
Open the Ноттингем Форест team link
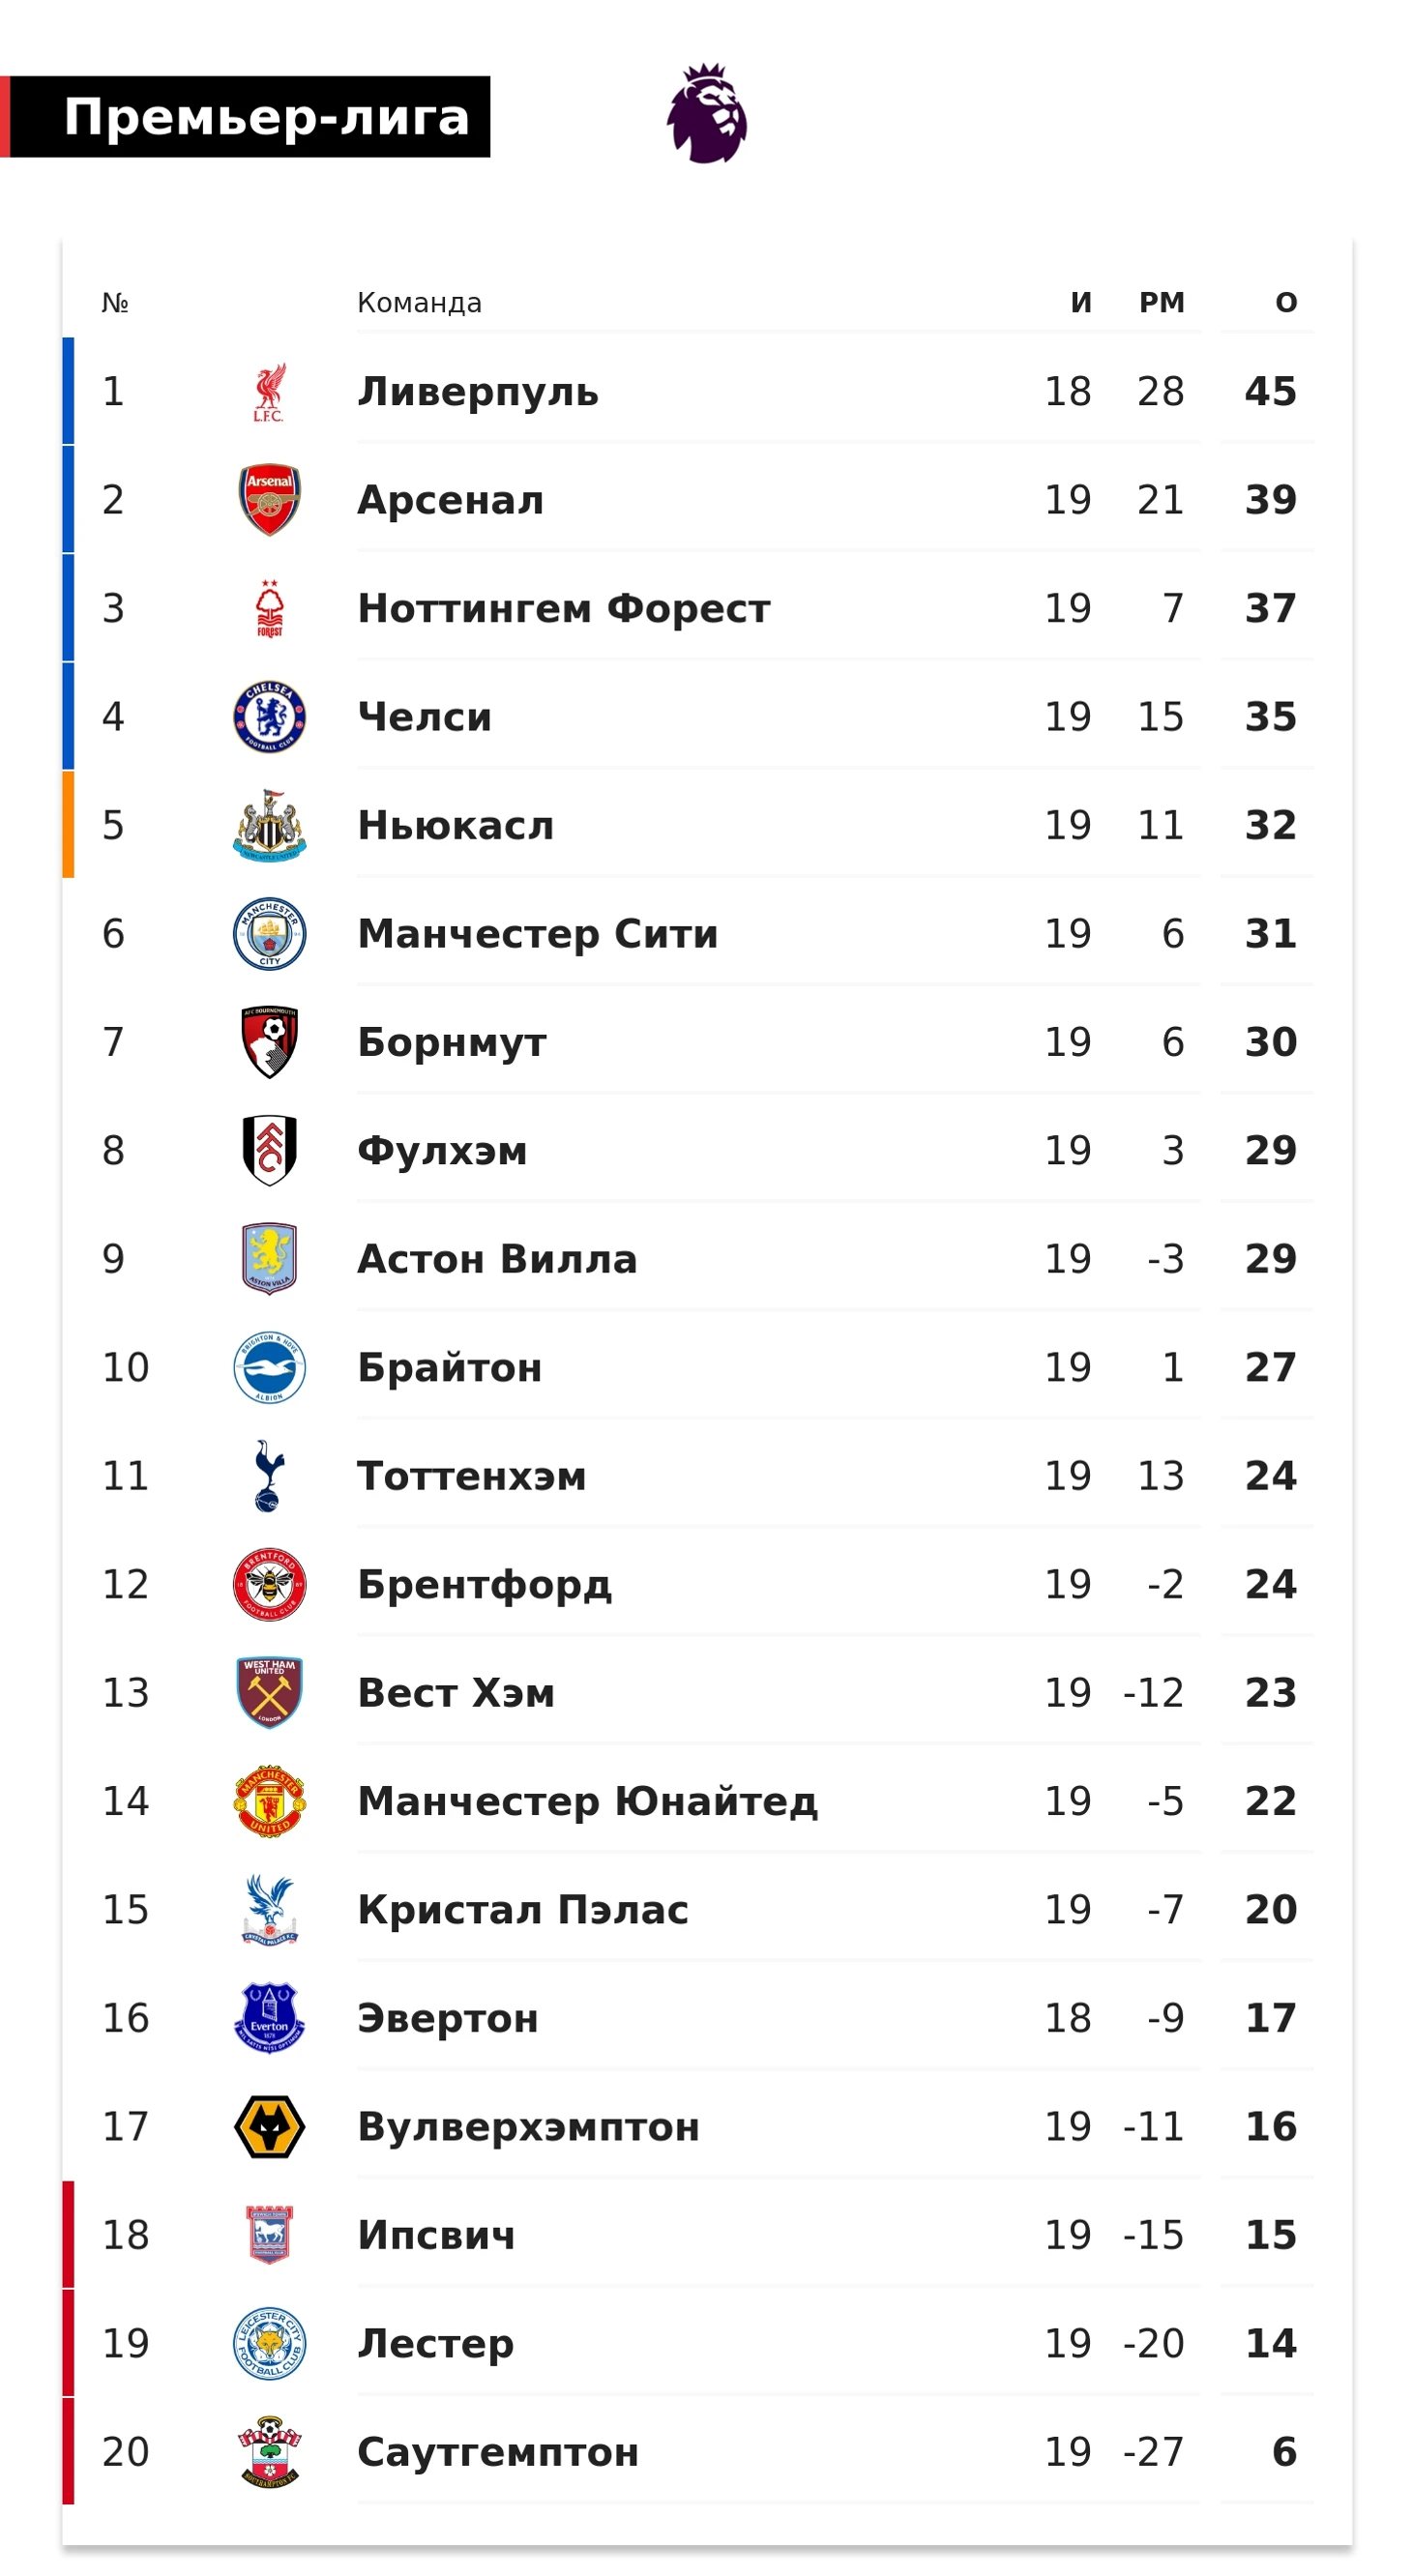coord(564,608)
